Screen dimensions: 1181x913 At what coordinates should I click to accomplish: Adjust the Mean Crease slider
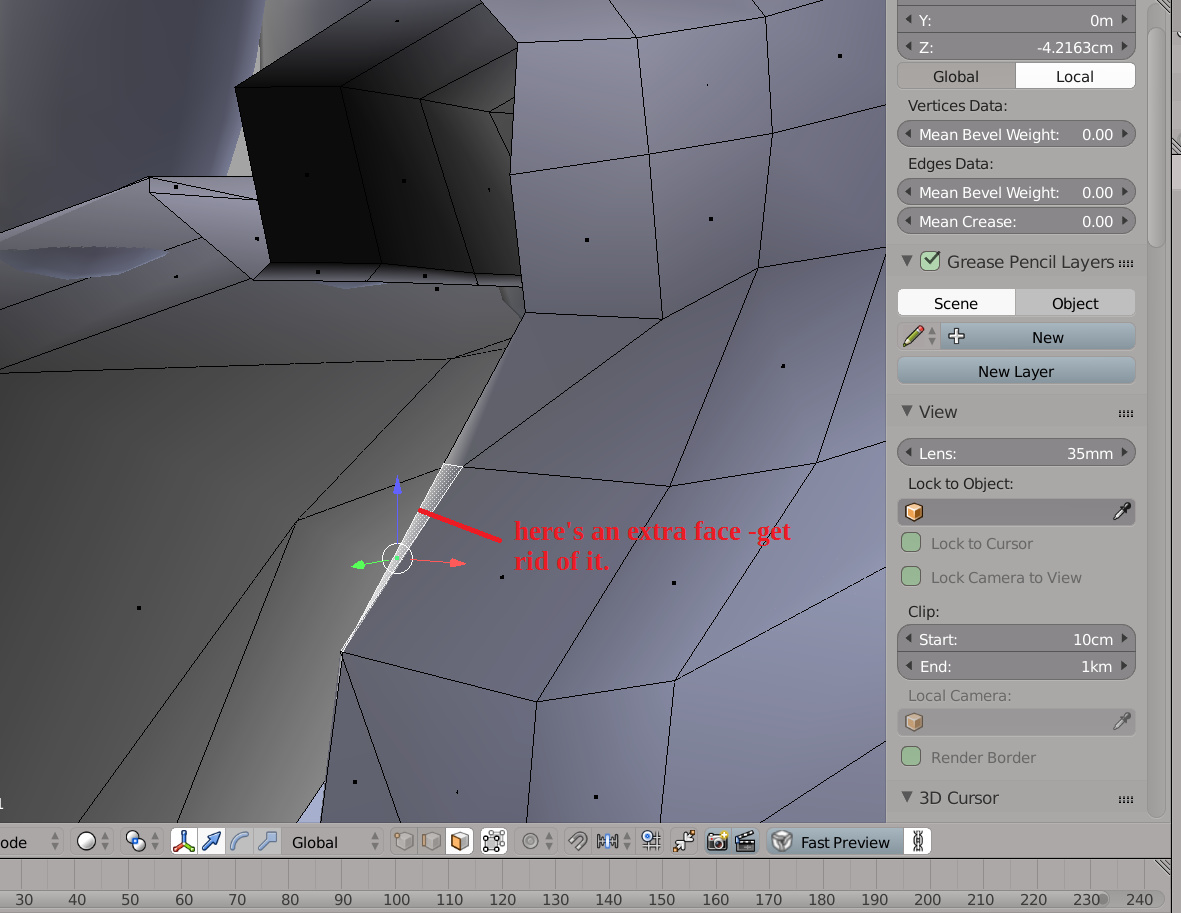(1016, 221)
